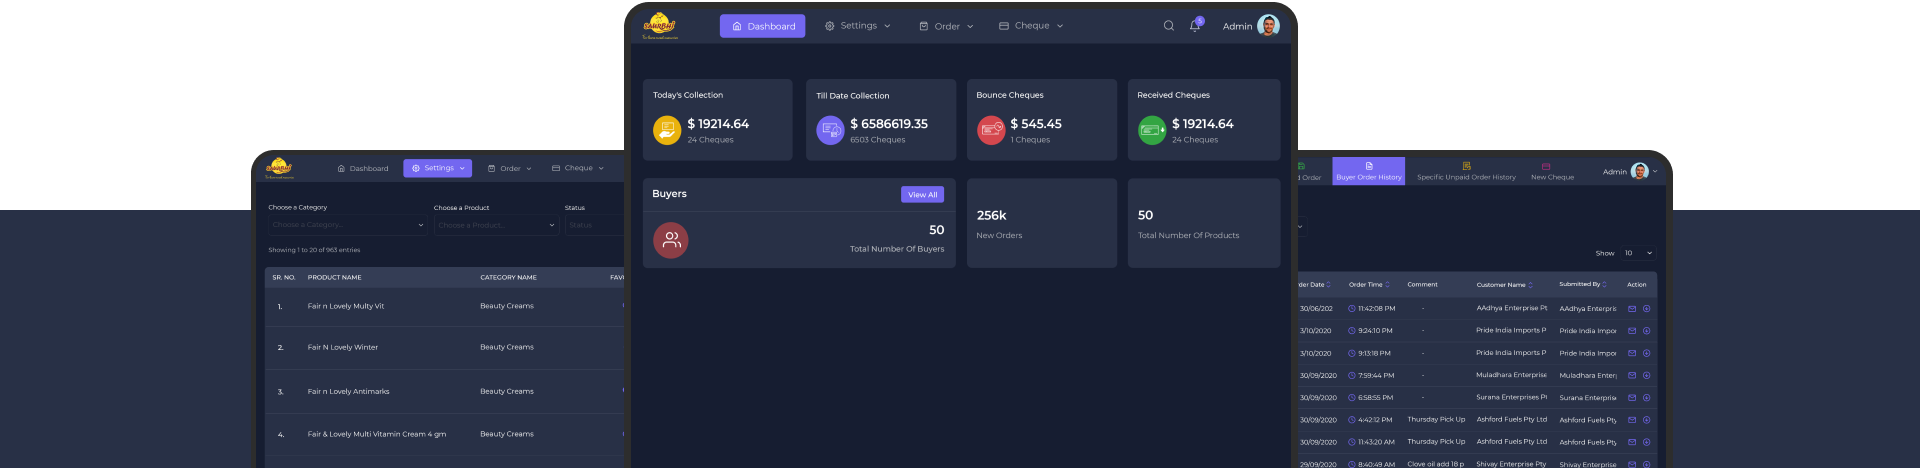Screen dimensions: 1920x468
Task: Click plus-circle icon in Muladhara Enterprise row
Action: point(1646,376)
